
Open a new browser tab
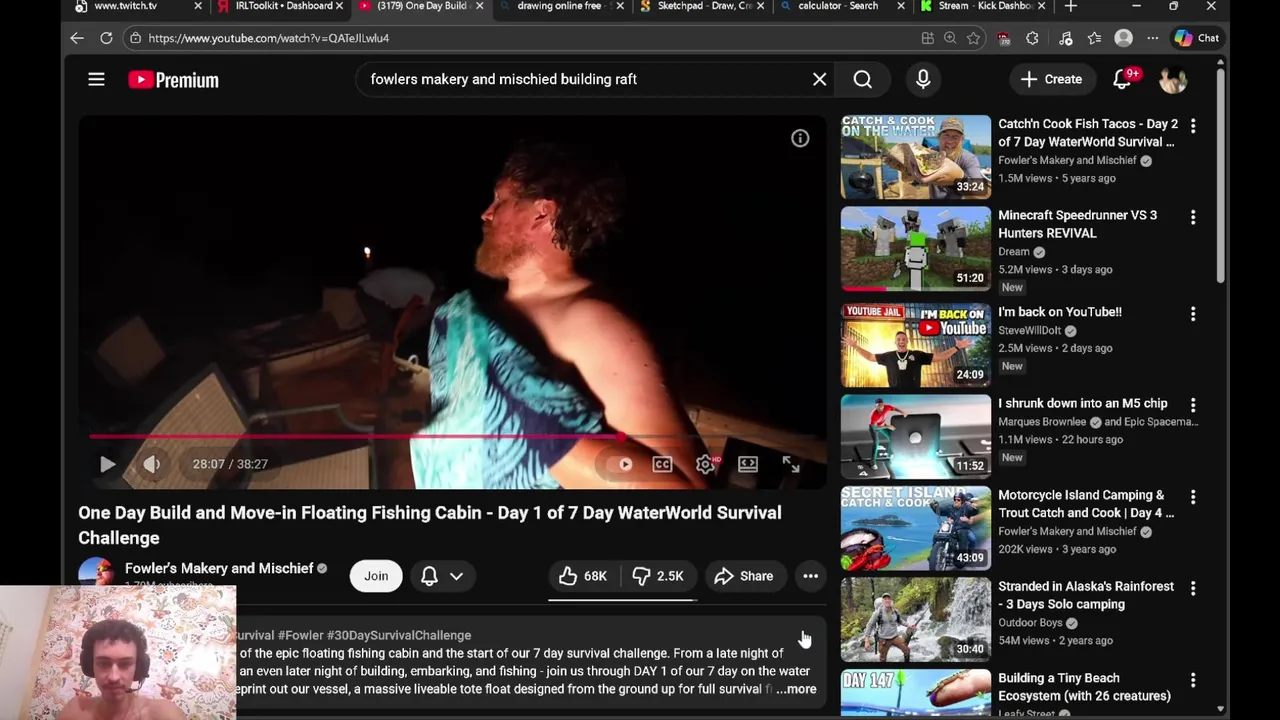pyautogui.click(x=1071, y=7)
